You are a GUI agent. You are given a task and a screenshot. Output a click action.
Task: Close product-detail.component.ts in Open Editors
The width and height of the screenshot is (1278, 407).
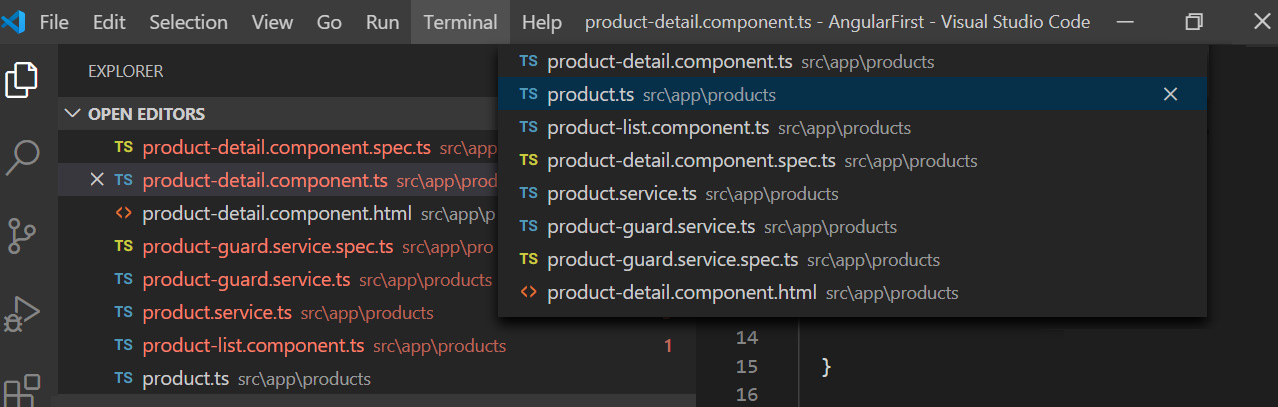[97, 180]
